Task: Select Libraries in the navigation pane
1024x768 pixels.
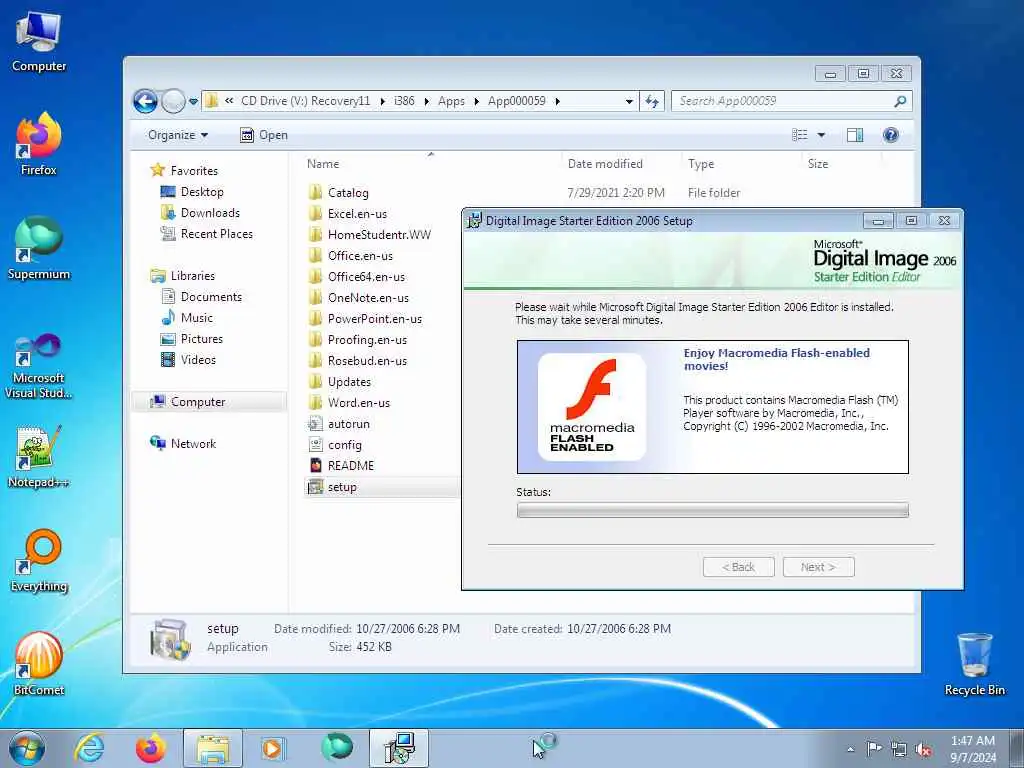Action: pyautogui.click(x=183, y=276)
